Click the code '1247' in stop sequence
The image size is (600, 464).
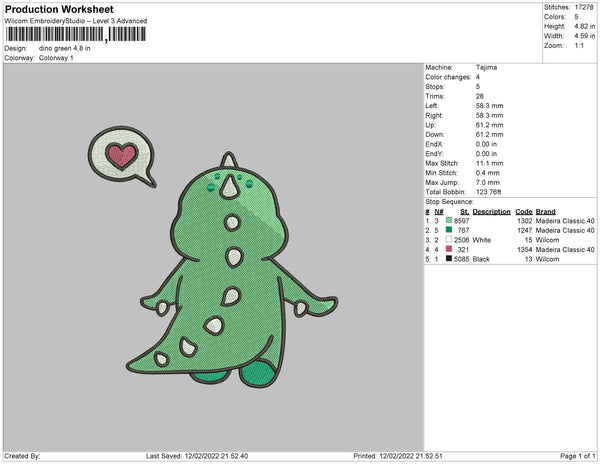click(x=525, y=230)
